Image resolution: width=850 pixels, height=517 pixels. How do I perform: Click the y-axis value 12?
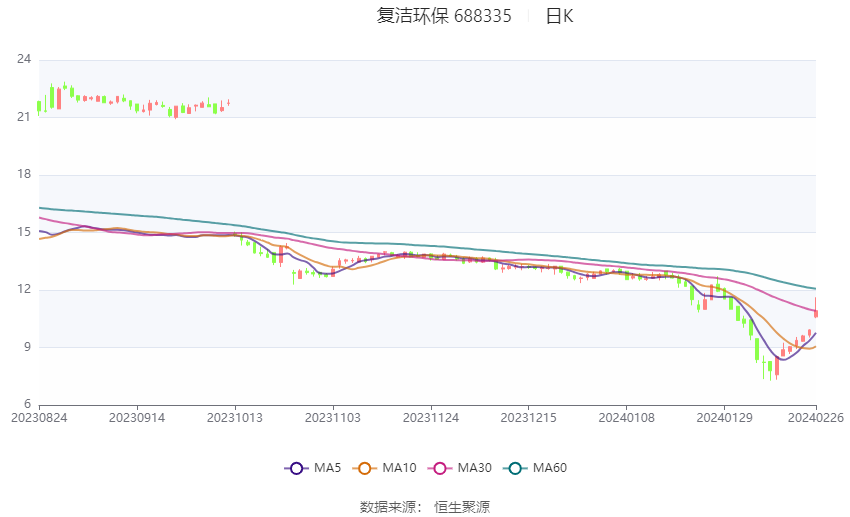(24, 289)
